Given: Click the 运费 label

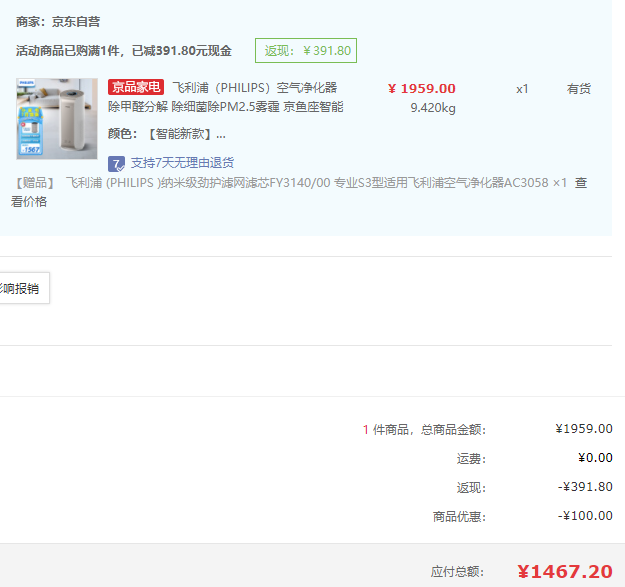Looking at the screenshot, I should click(x=472, y=459).
